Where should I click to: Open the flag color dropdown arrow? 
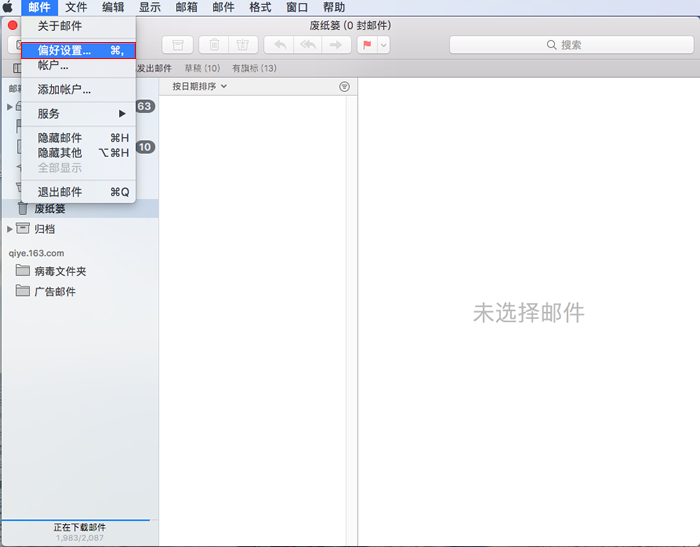point(383,45)
